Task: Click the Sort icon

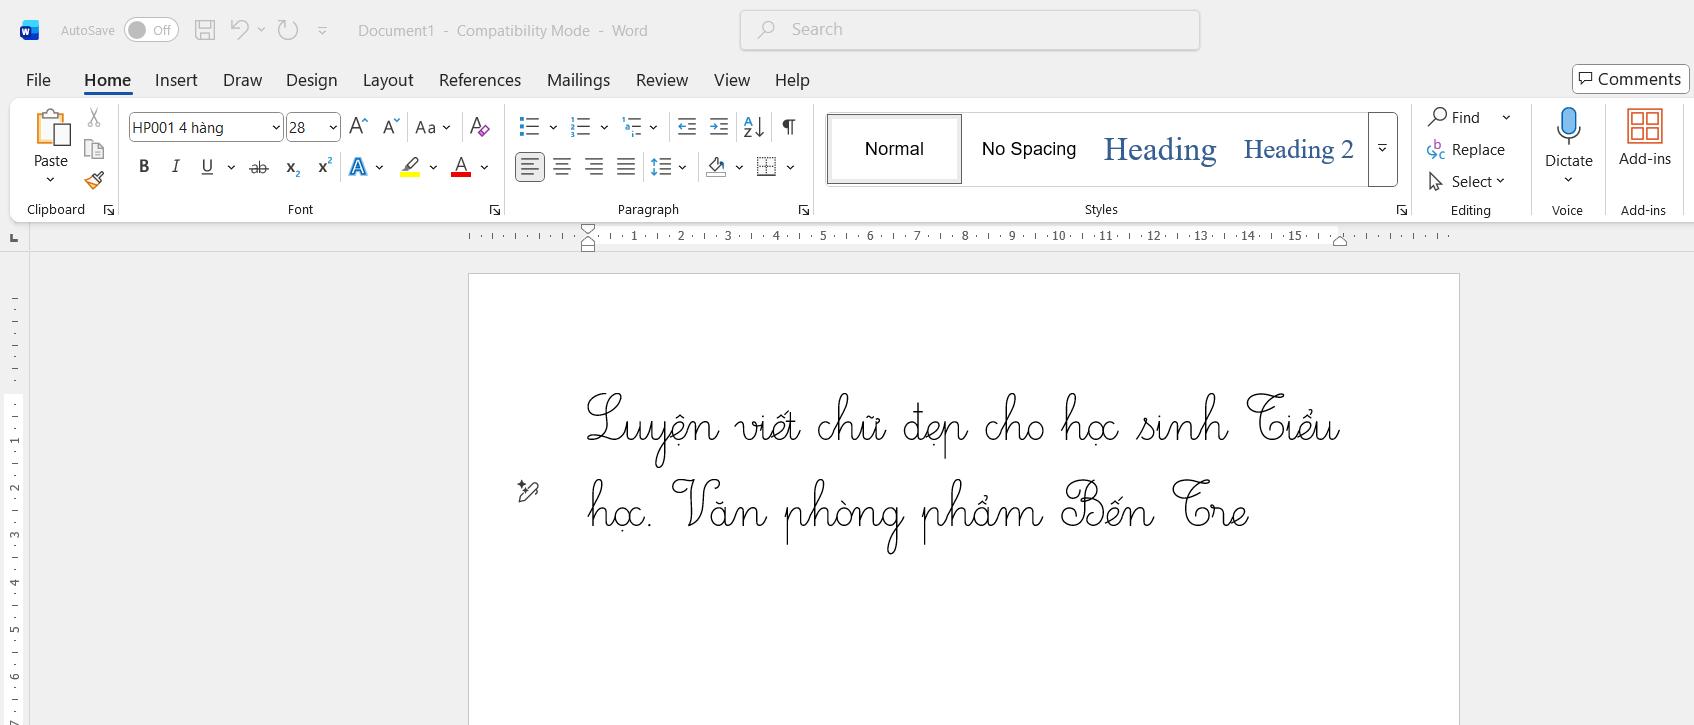Action: (x=753, y=127)
